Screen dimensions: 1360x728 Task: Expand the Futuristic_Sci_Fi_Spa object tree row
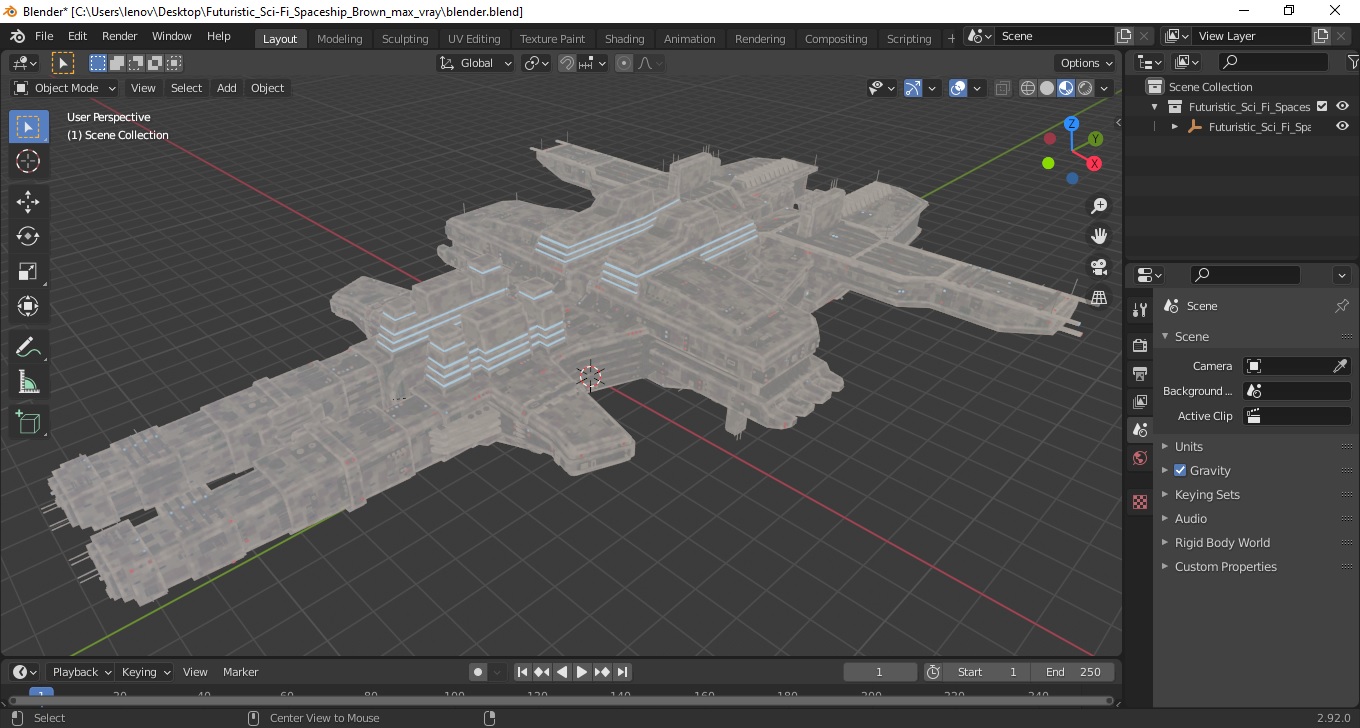1175,127
